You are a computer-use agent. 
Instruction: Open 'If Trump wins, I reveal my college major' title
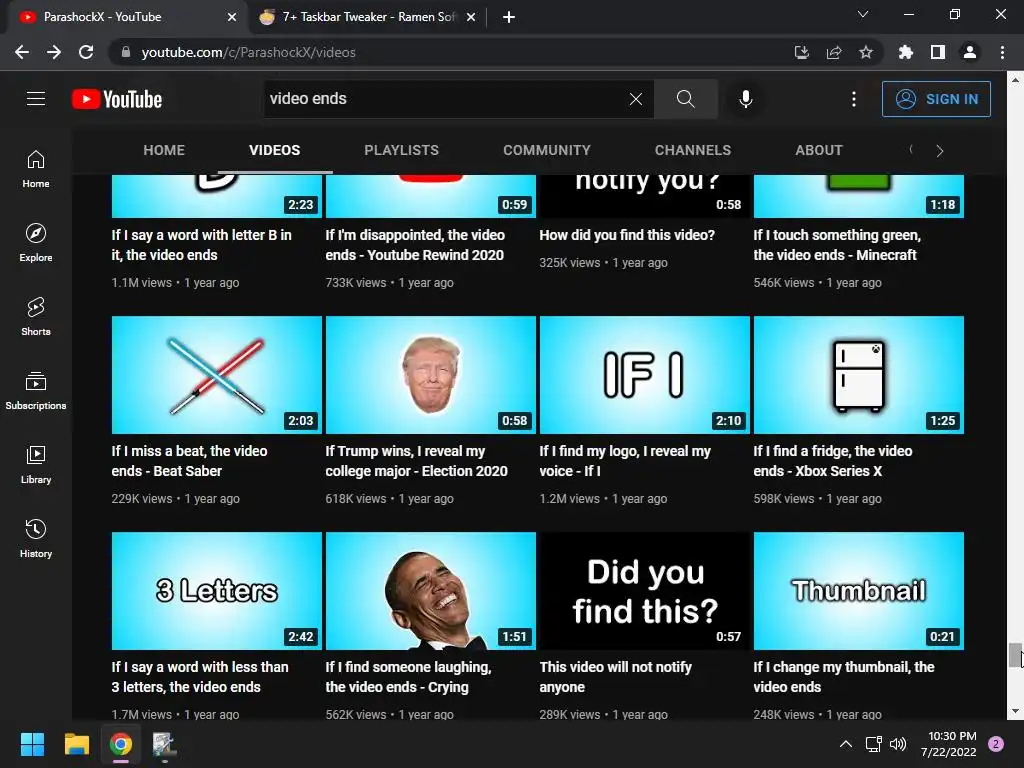pos(417,461)
